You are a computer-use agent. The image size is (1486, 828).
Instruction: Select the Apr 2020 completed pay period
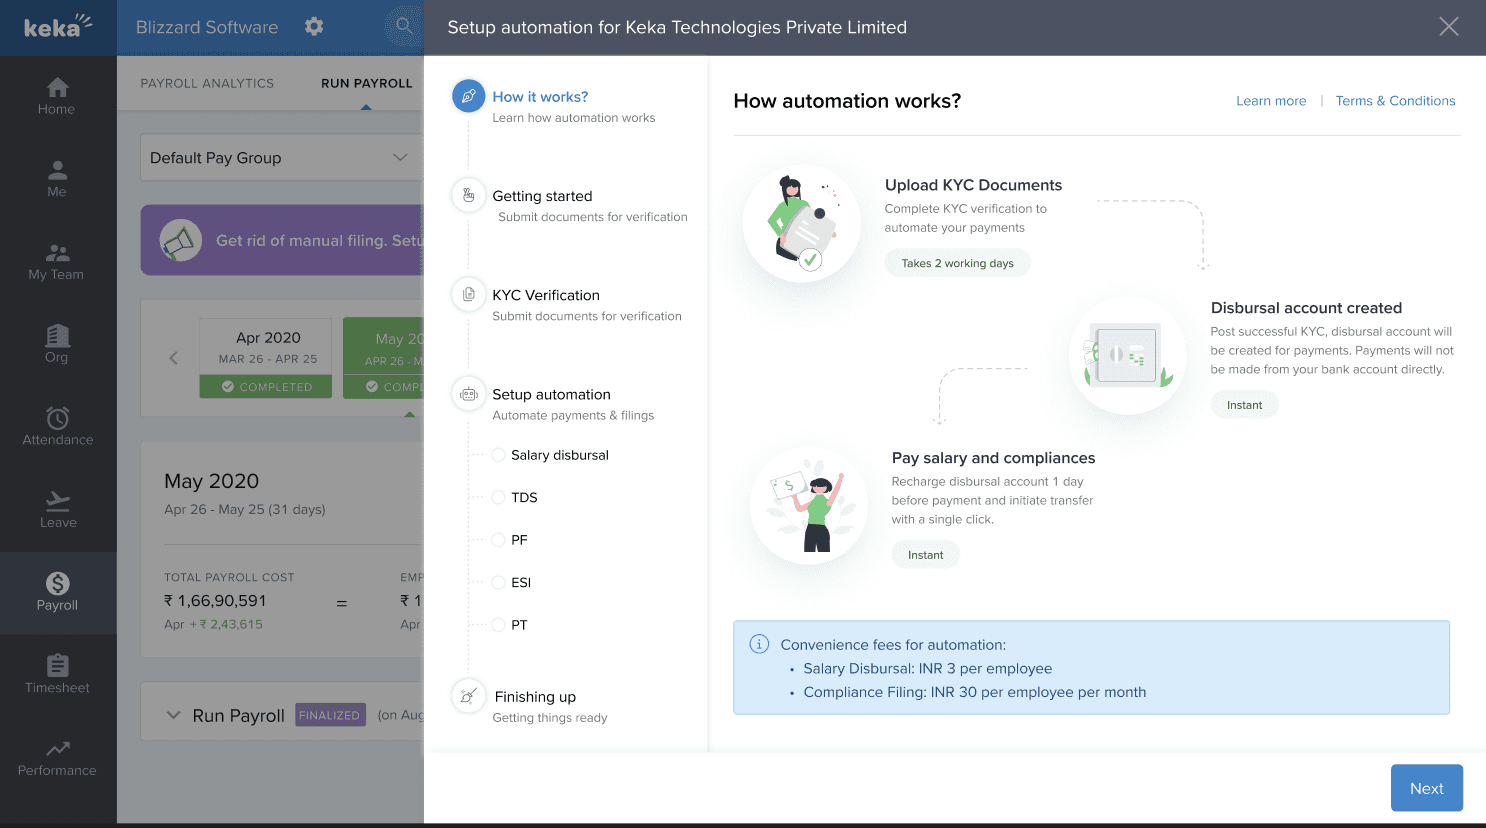[x=266, y=358]
